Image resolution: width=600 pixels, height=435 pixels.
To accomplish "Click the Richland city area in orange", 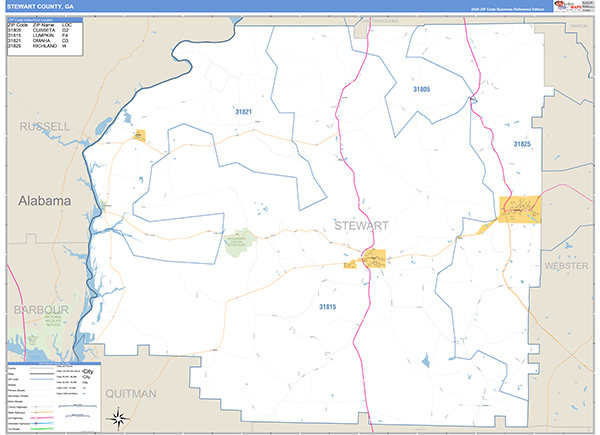I will (520, 209).
